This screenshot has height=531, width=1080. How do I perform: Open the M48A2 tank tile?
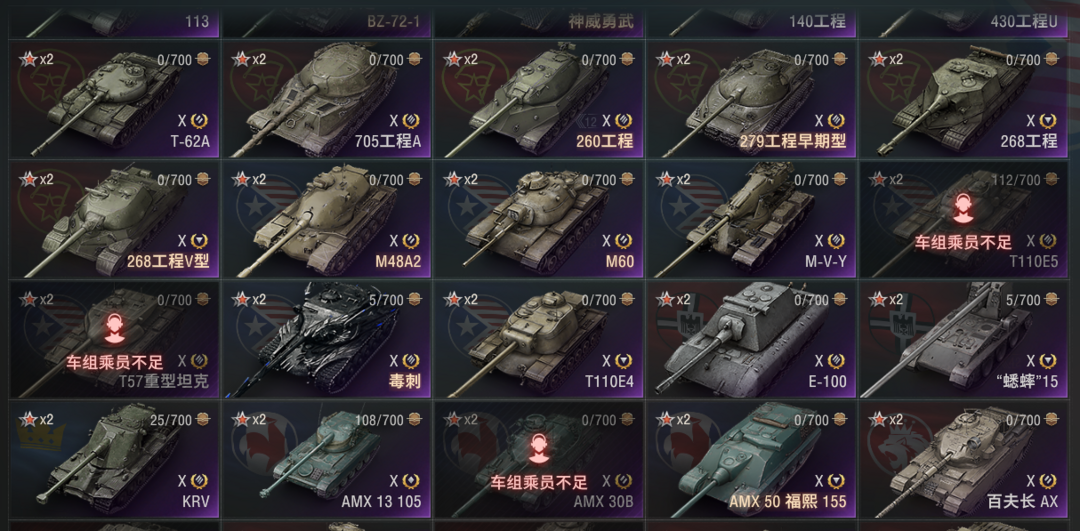pyautogui.click(x=326, y=220)
